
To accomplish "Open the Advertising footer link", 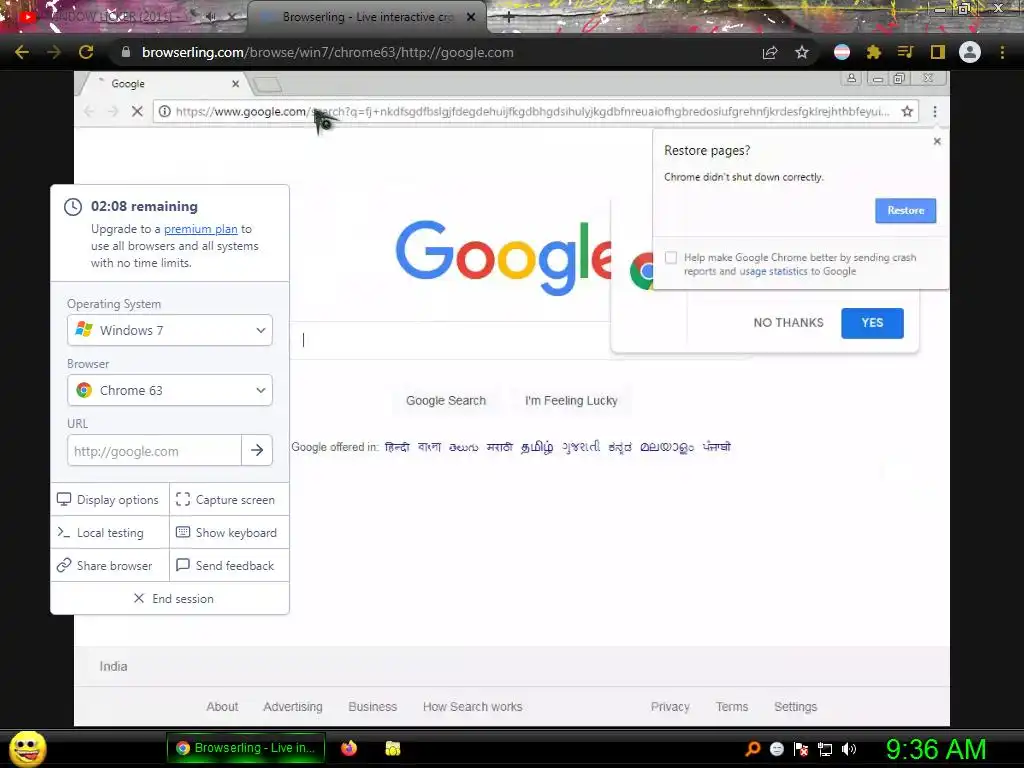I will click(x=293, y=707).
